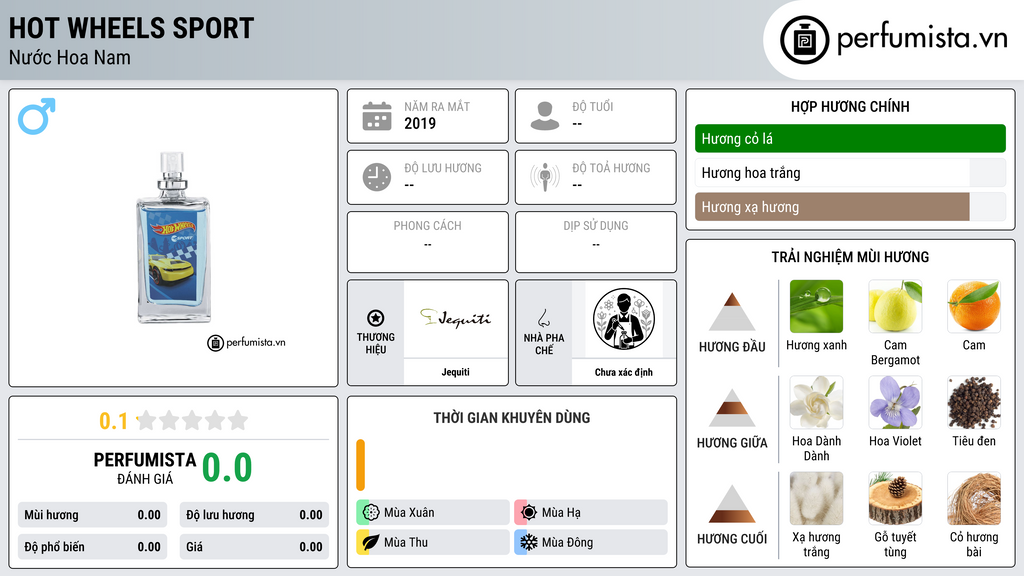The height and width of the screenshot is (576, 1024).
Task: Click the Mùa Đông snowflake icon
Action: click(x=529, y=542)
